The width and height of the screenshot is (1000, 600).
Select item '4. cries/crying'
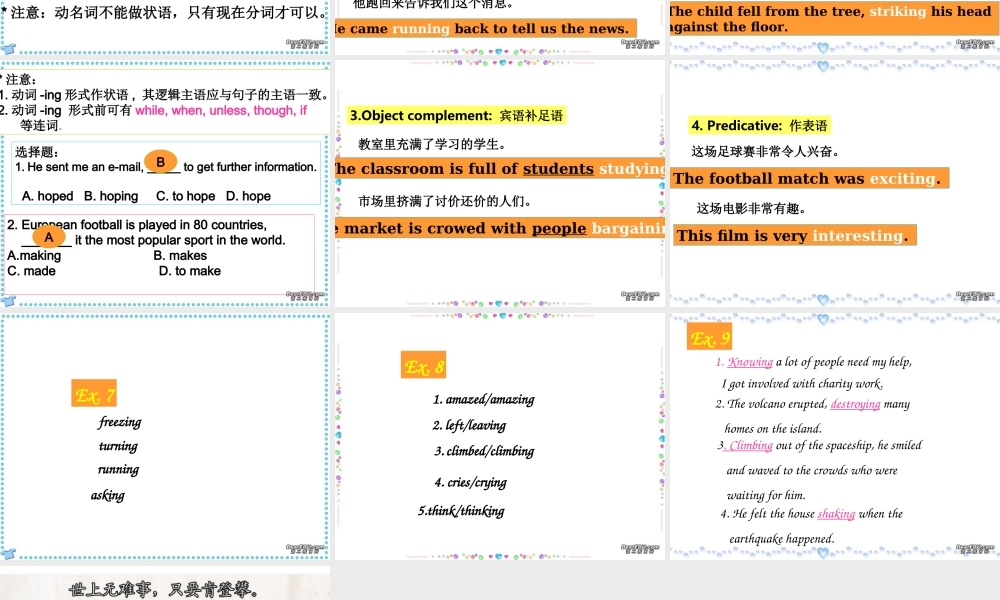(471, 483)
